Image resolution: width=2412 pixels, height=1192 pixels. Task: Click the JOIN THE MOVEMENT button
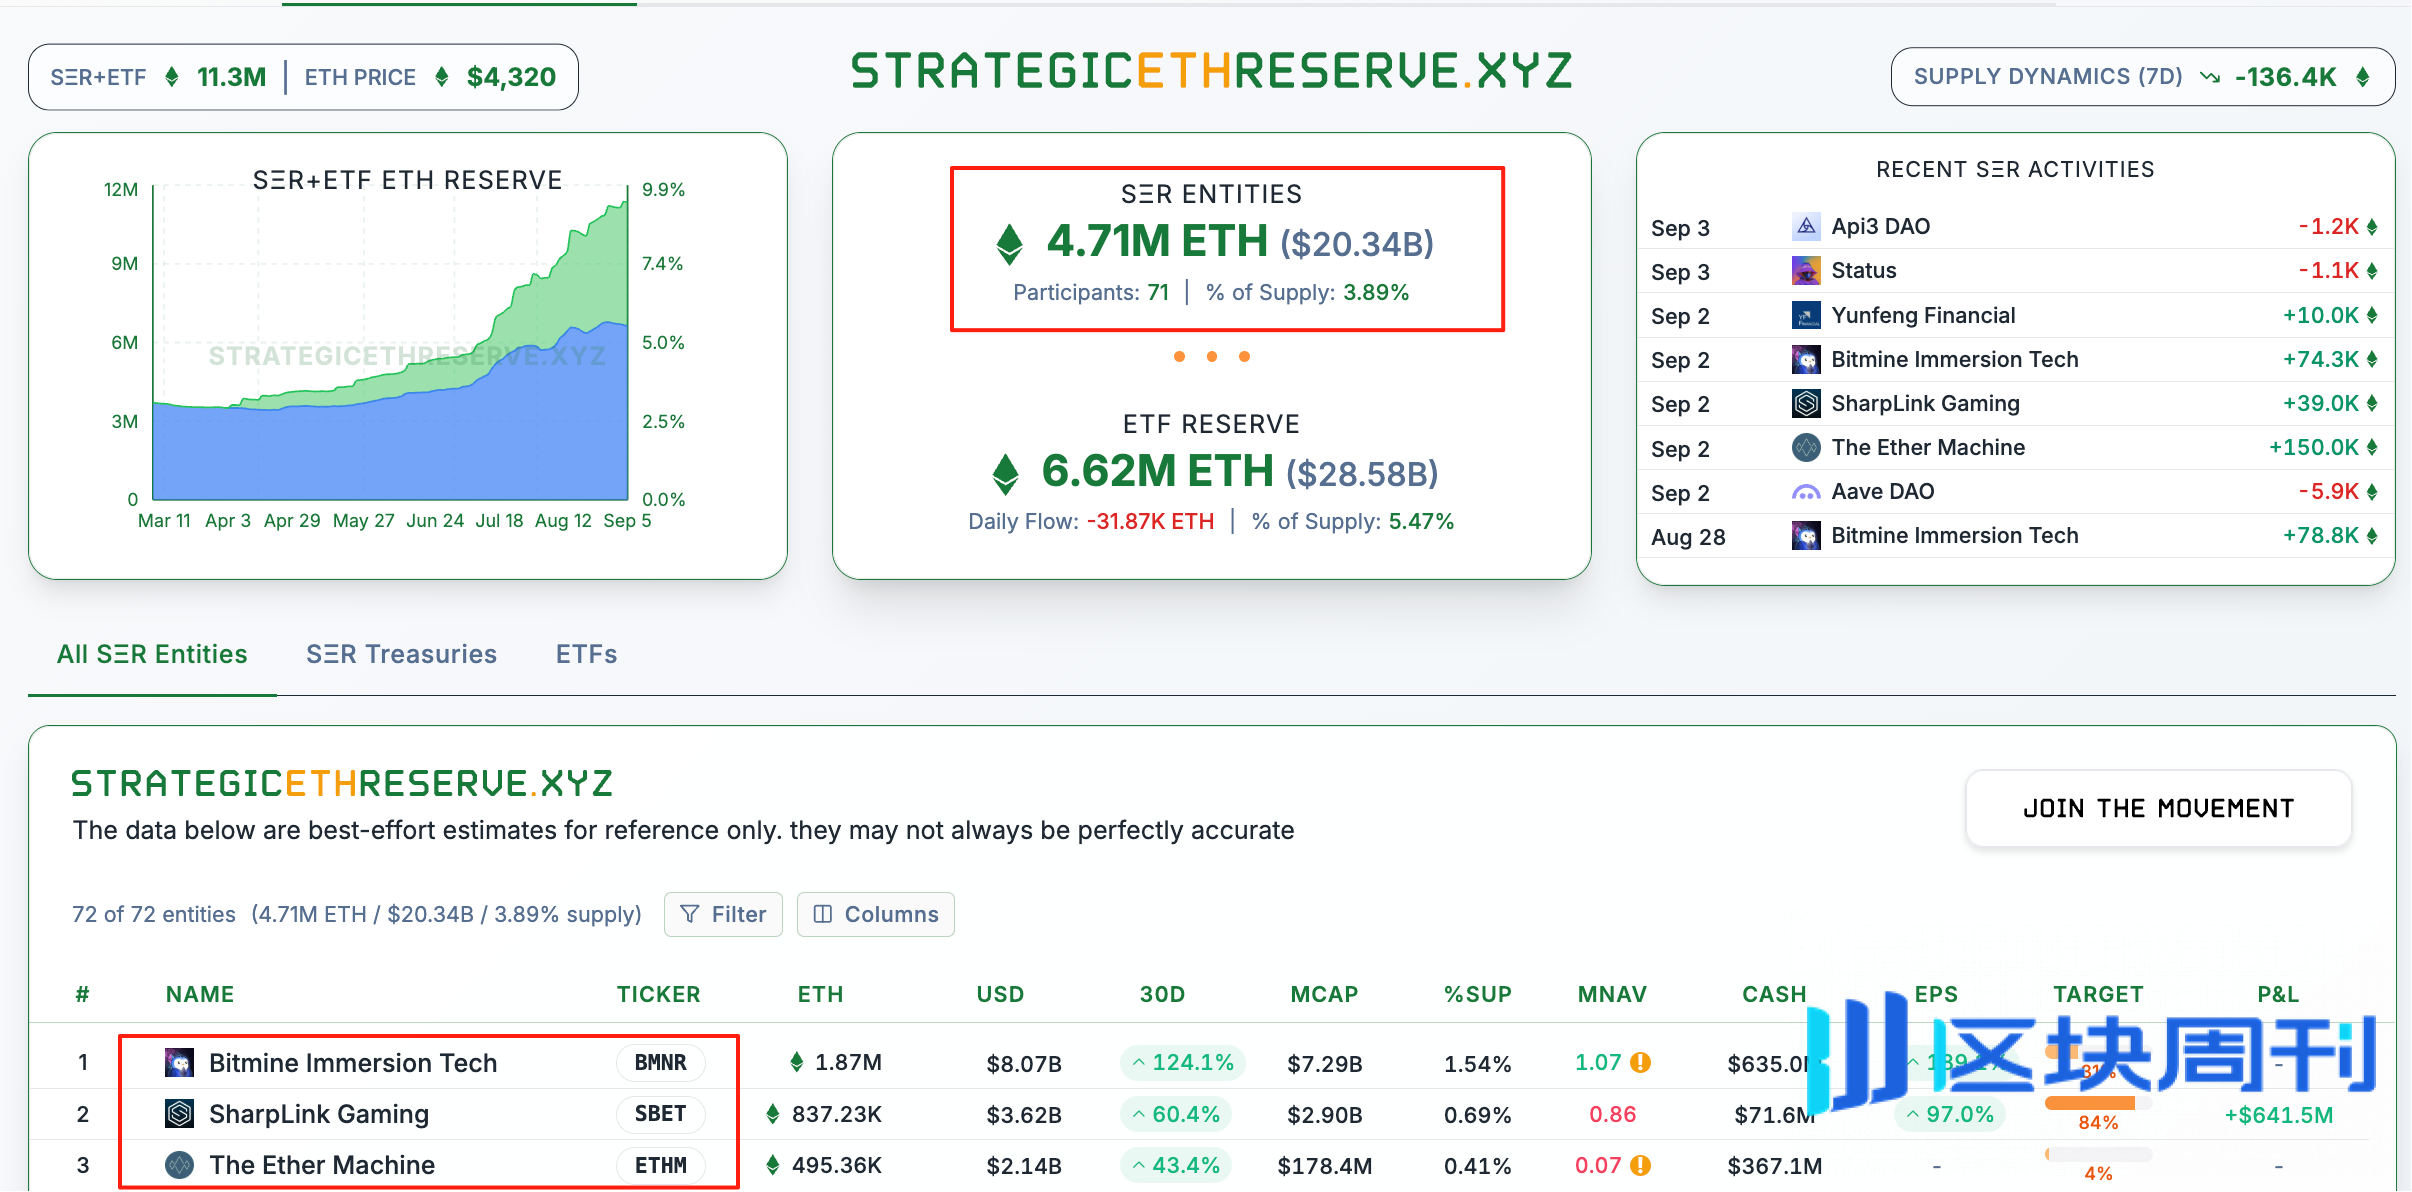pyautogui.click(x=2159, y=808)
